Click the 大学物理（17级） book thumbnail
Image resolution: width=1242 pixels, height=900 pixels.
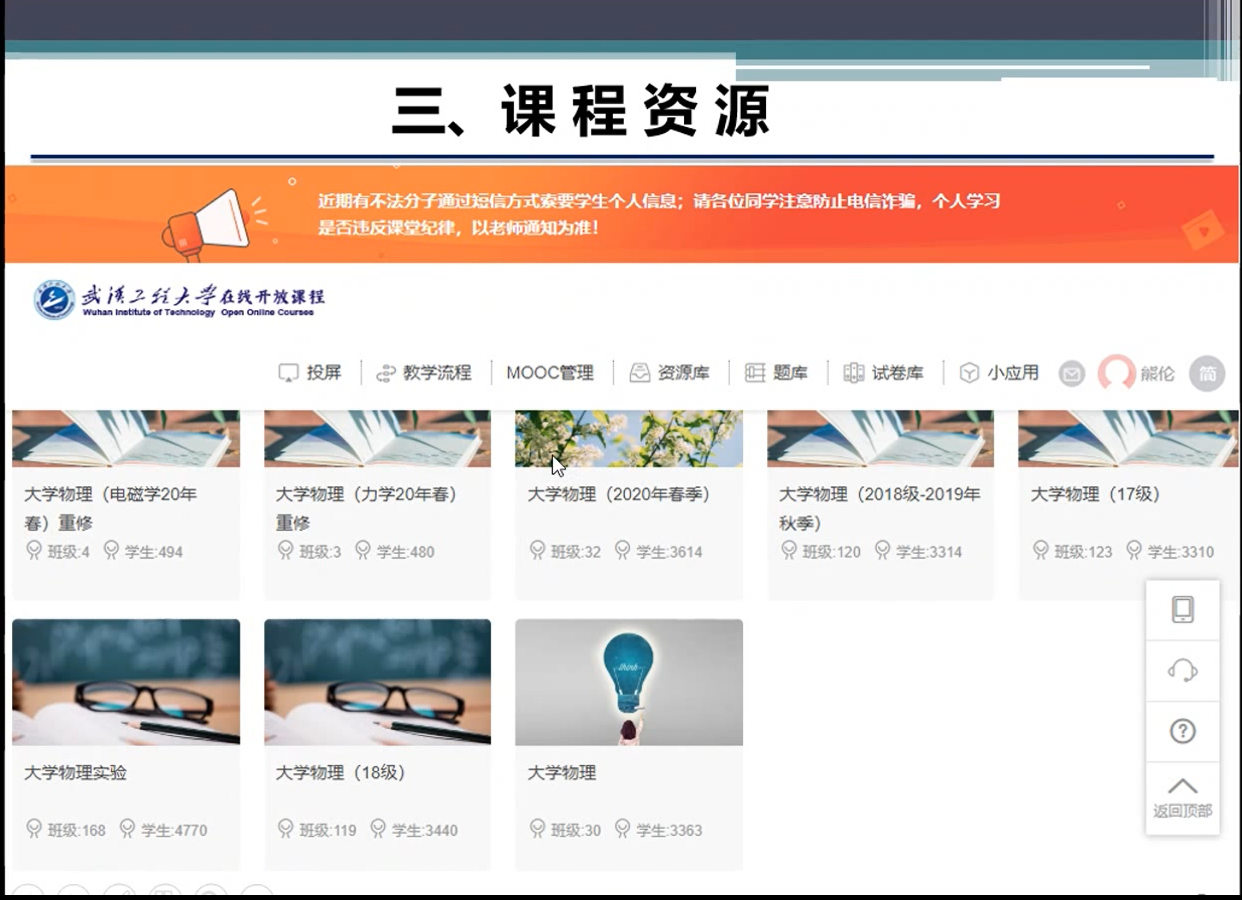(x=1129, y=438)
